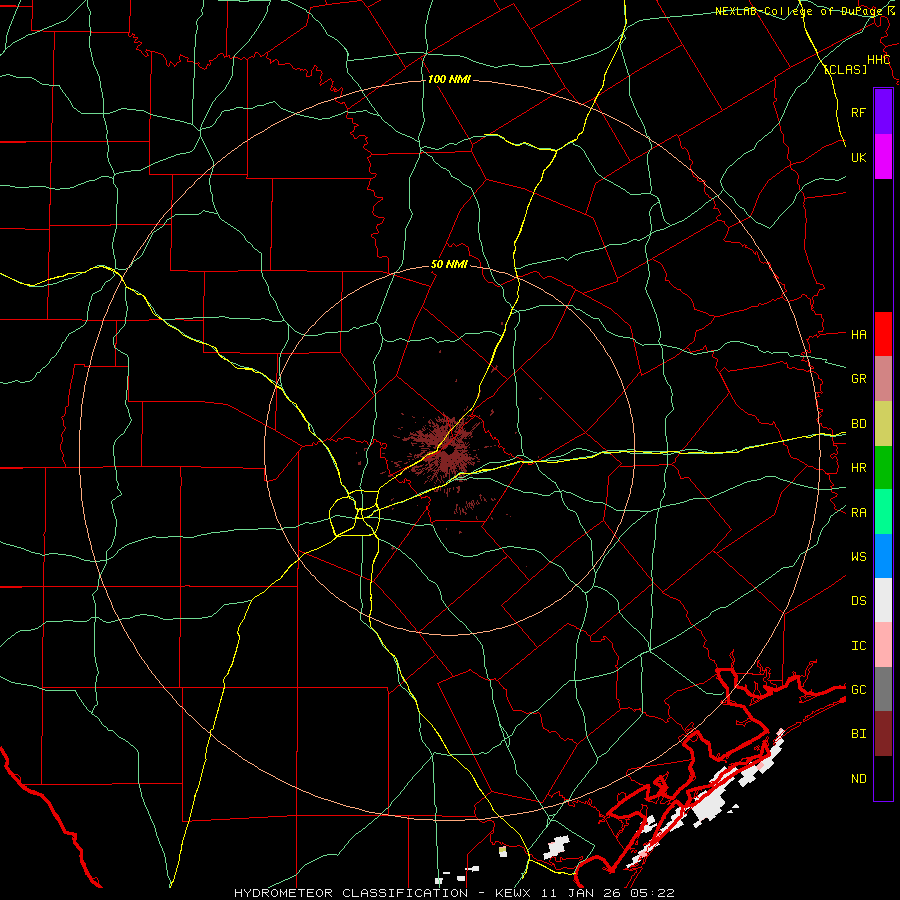Click the '100 NMI' range ring label
This screenshot has height=900, width=900.
[x=449, y=79]
